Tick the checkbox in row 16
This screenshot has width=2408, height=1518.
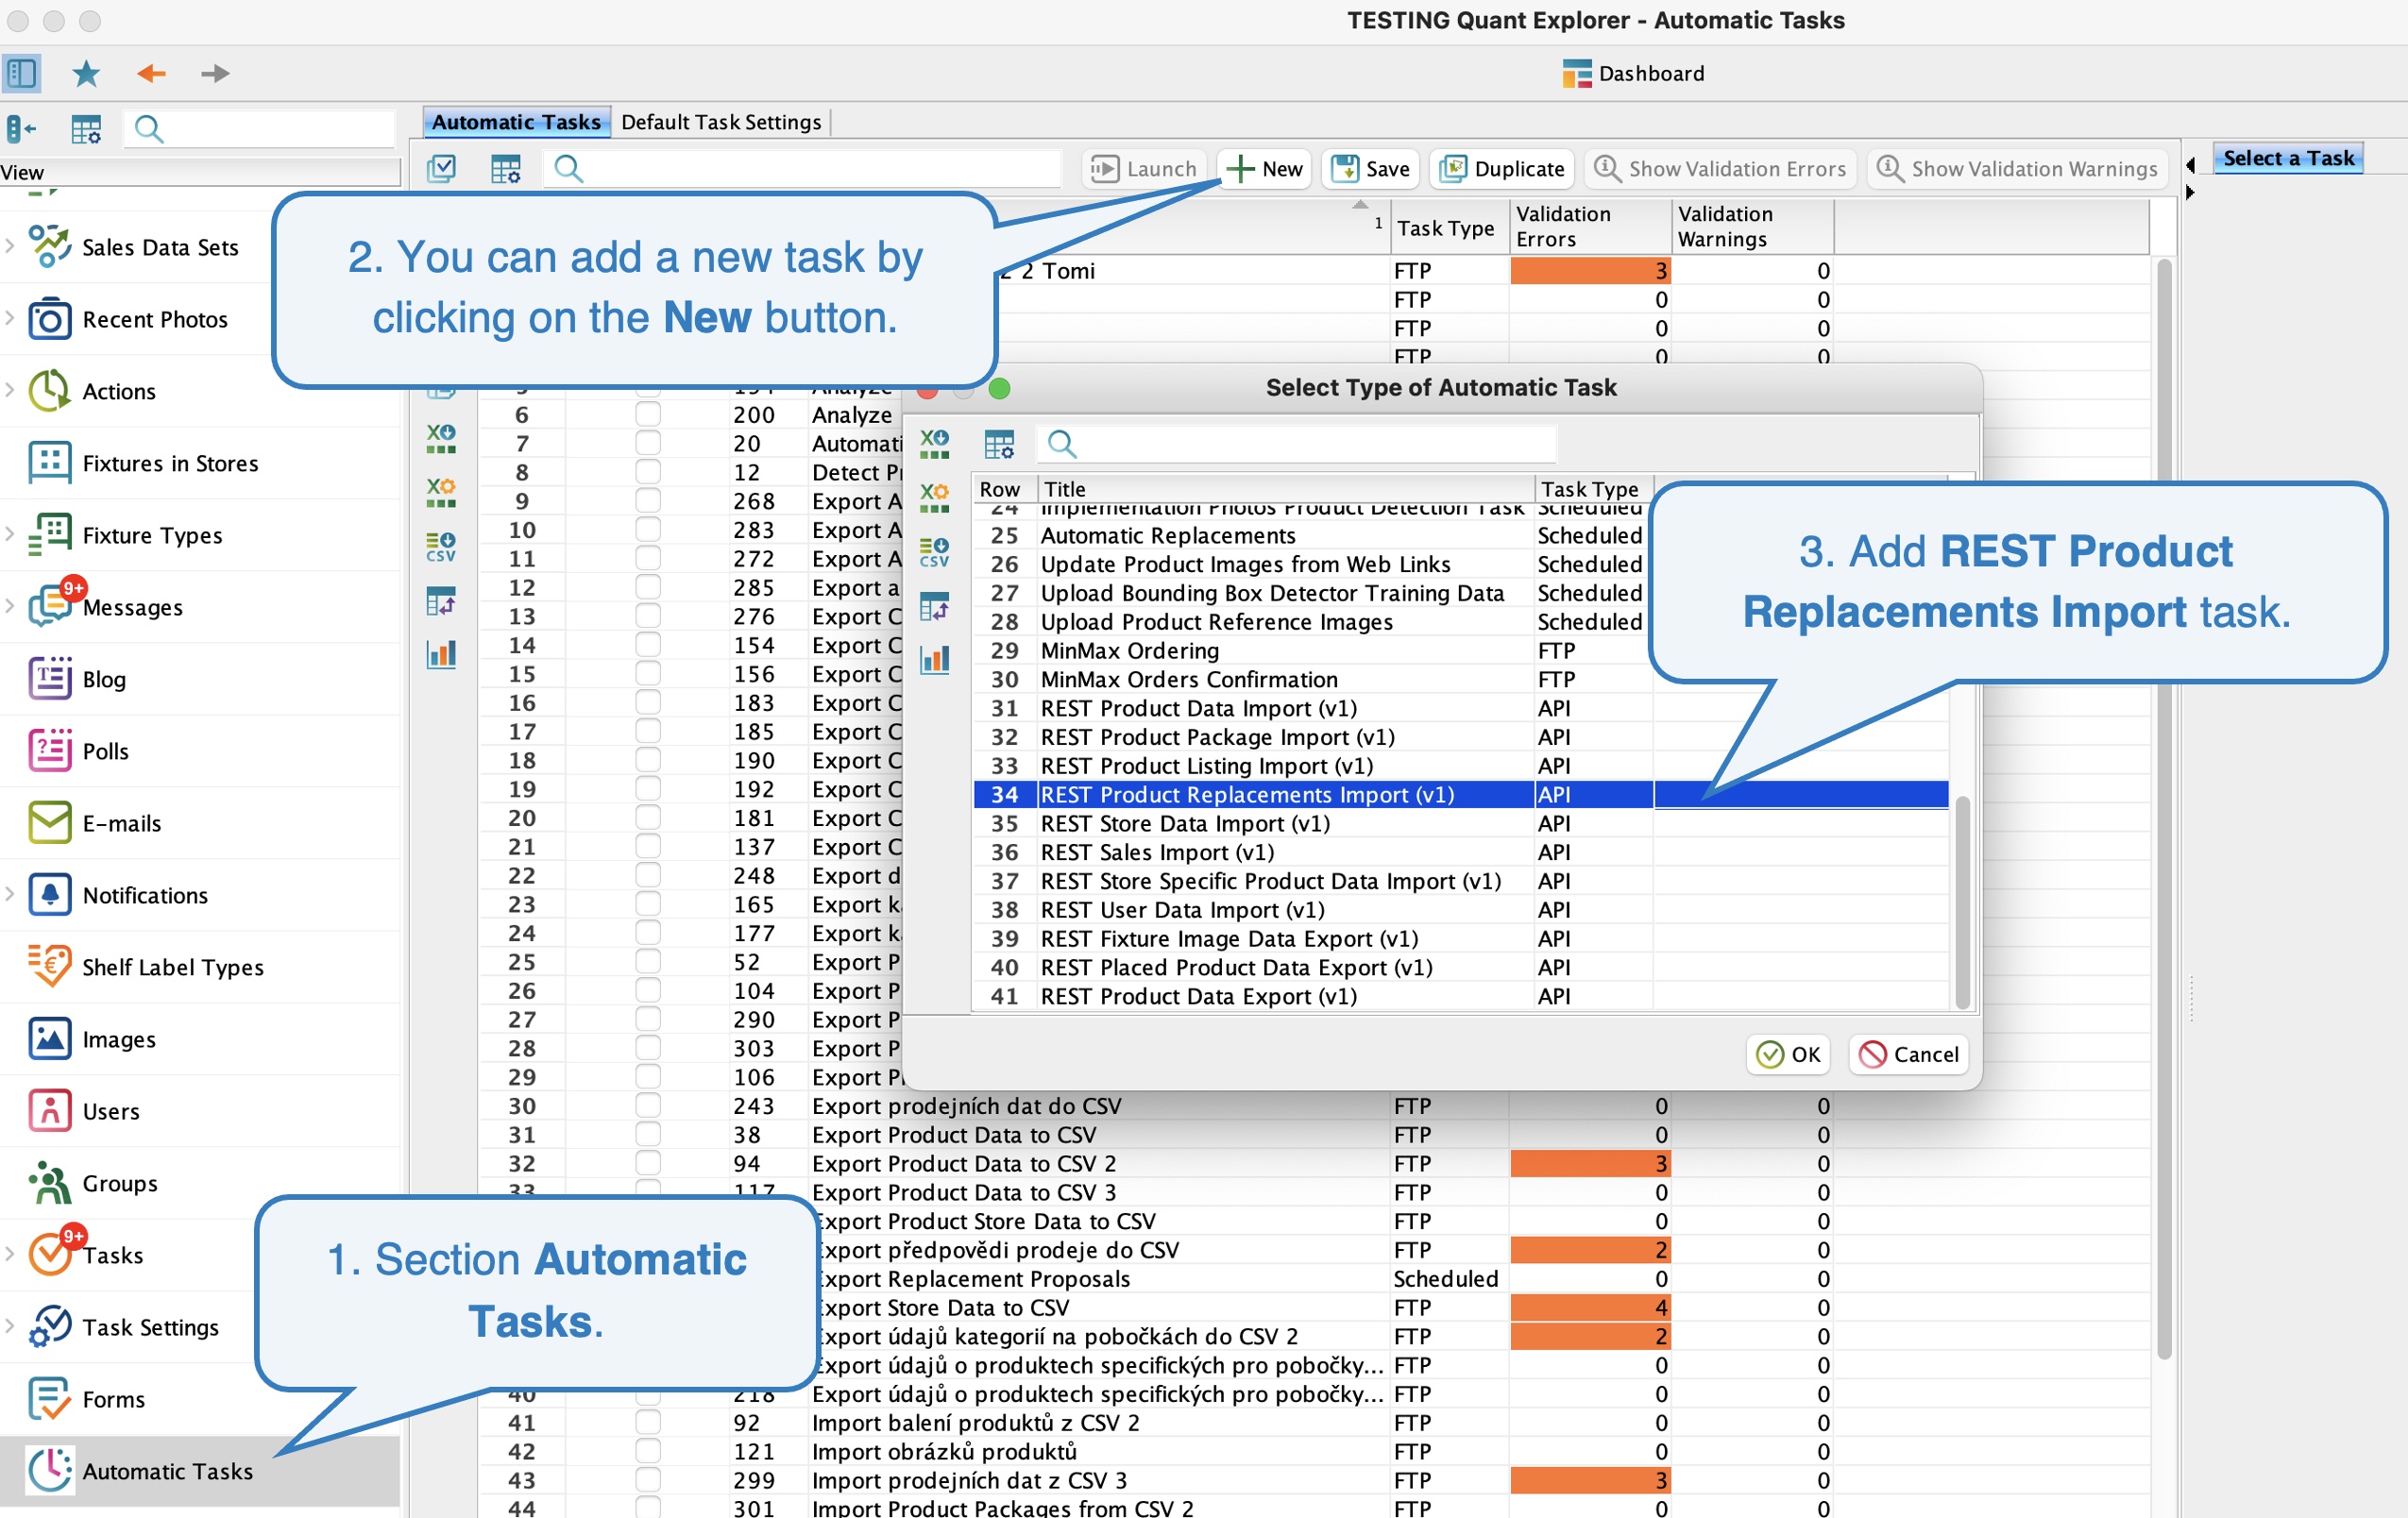tap(648, 702)
